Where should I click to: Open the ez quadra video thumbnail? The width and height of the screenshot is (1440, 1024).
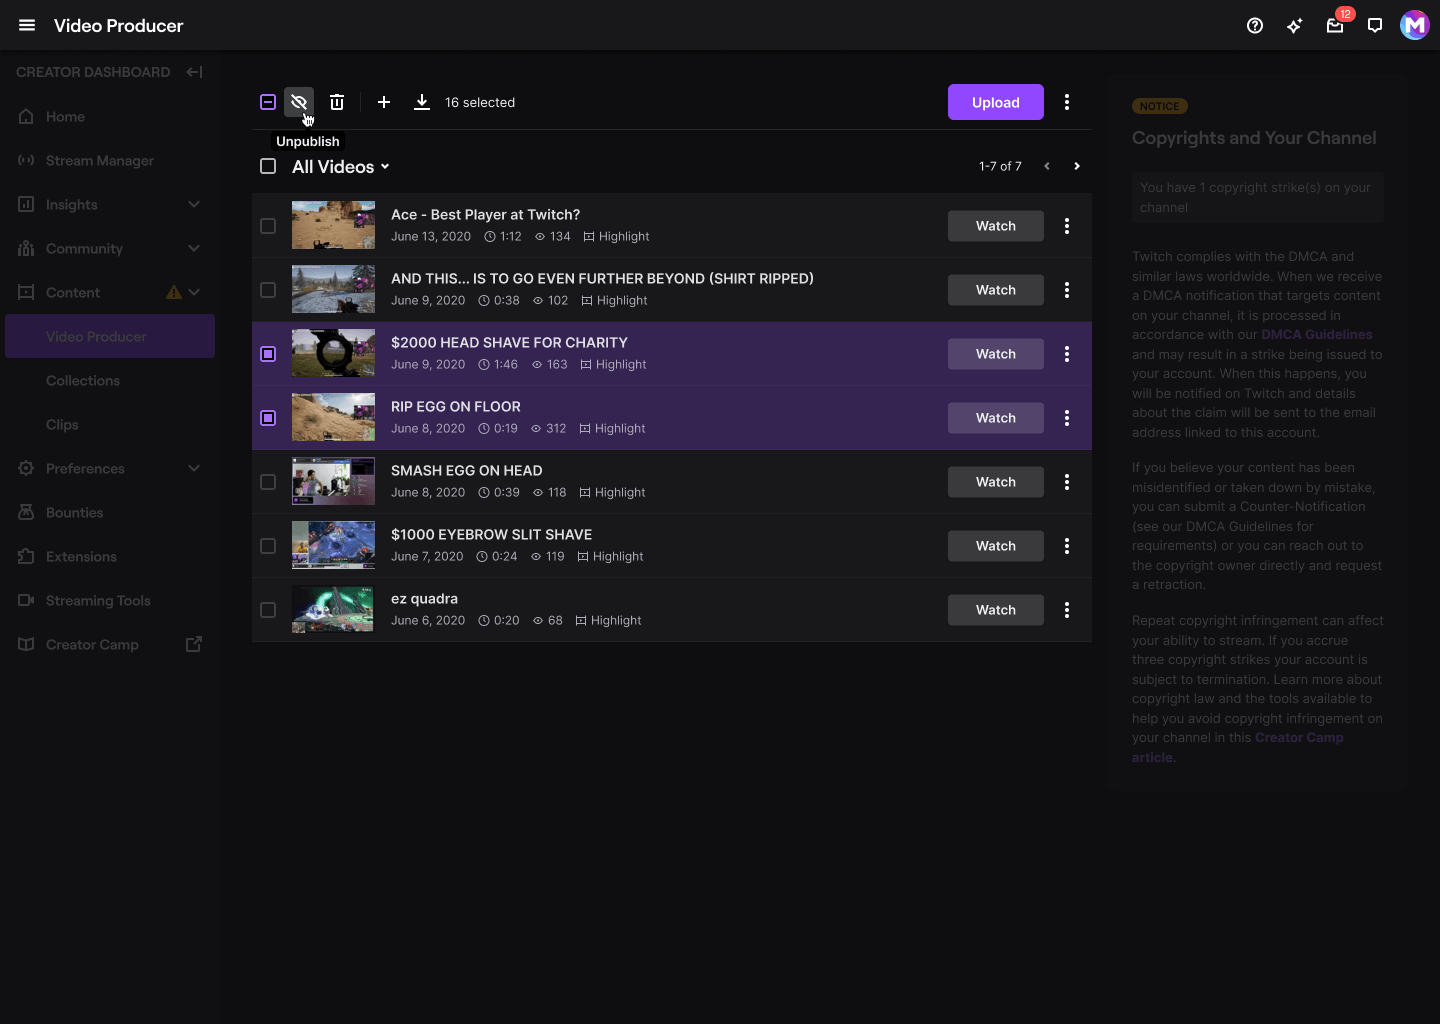coord(333,609)
